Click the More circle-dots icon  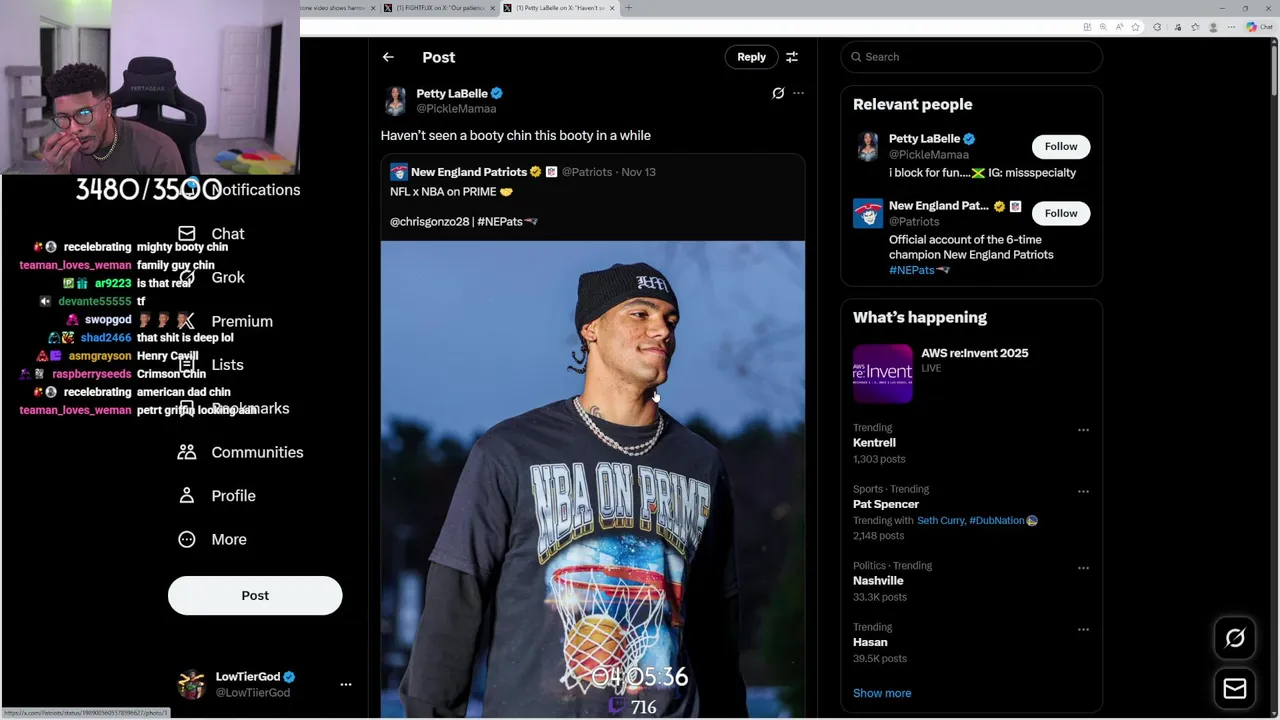click(x=187, y=539)
